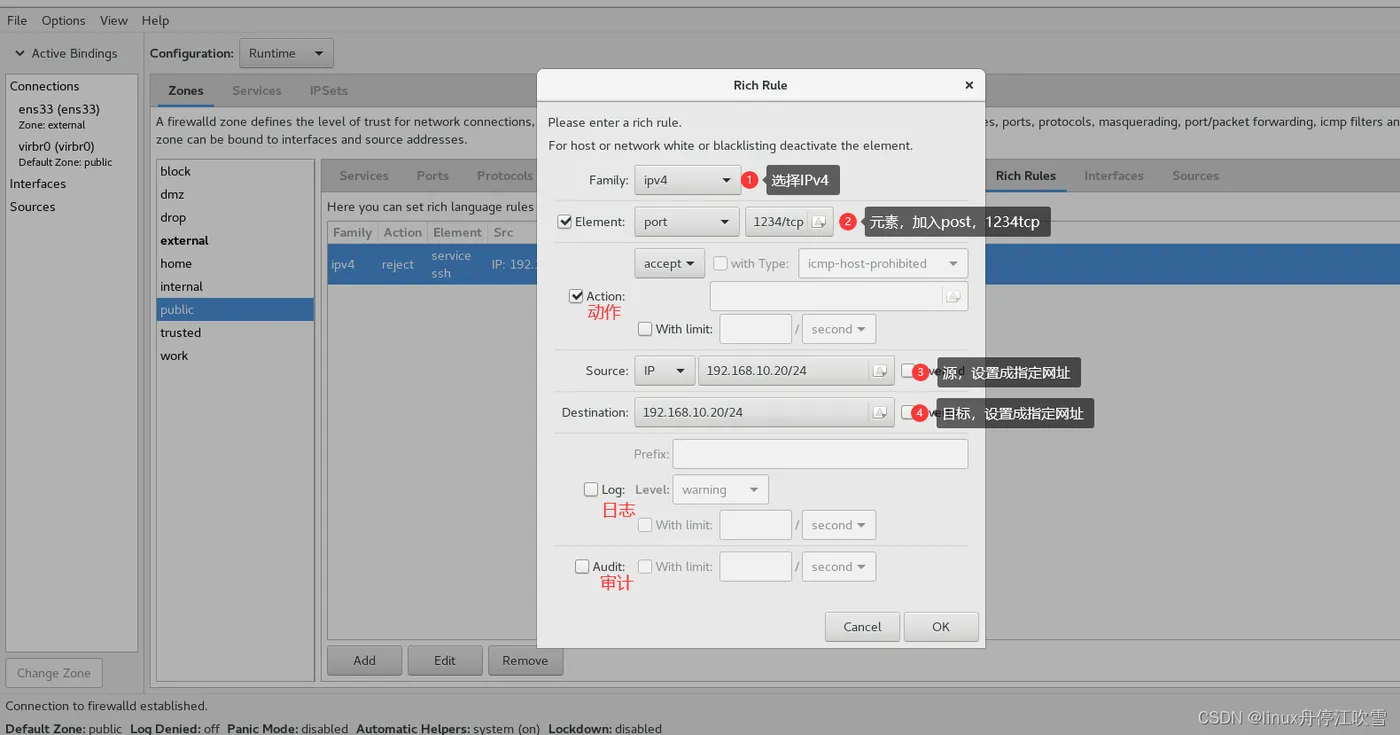
Task: Open the Configuration Runtime dropdown
Action: (286, 53)
